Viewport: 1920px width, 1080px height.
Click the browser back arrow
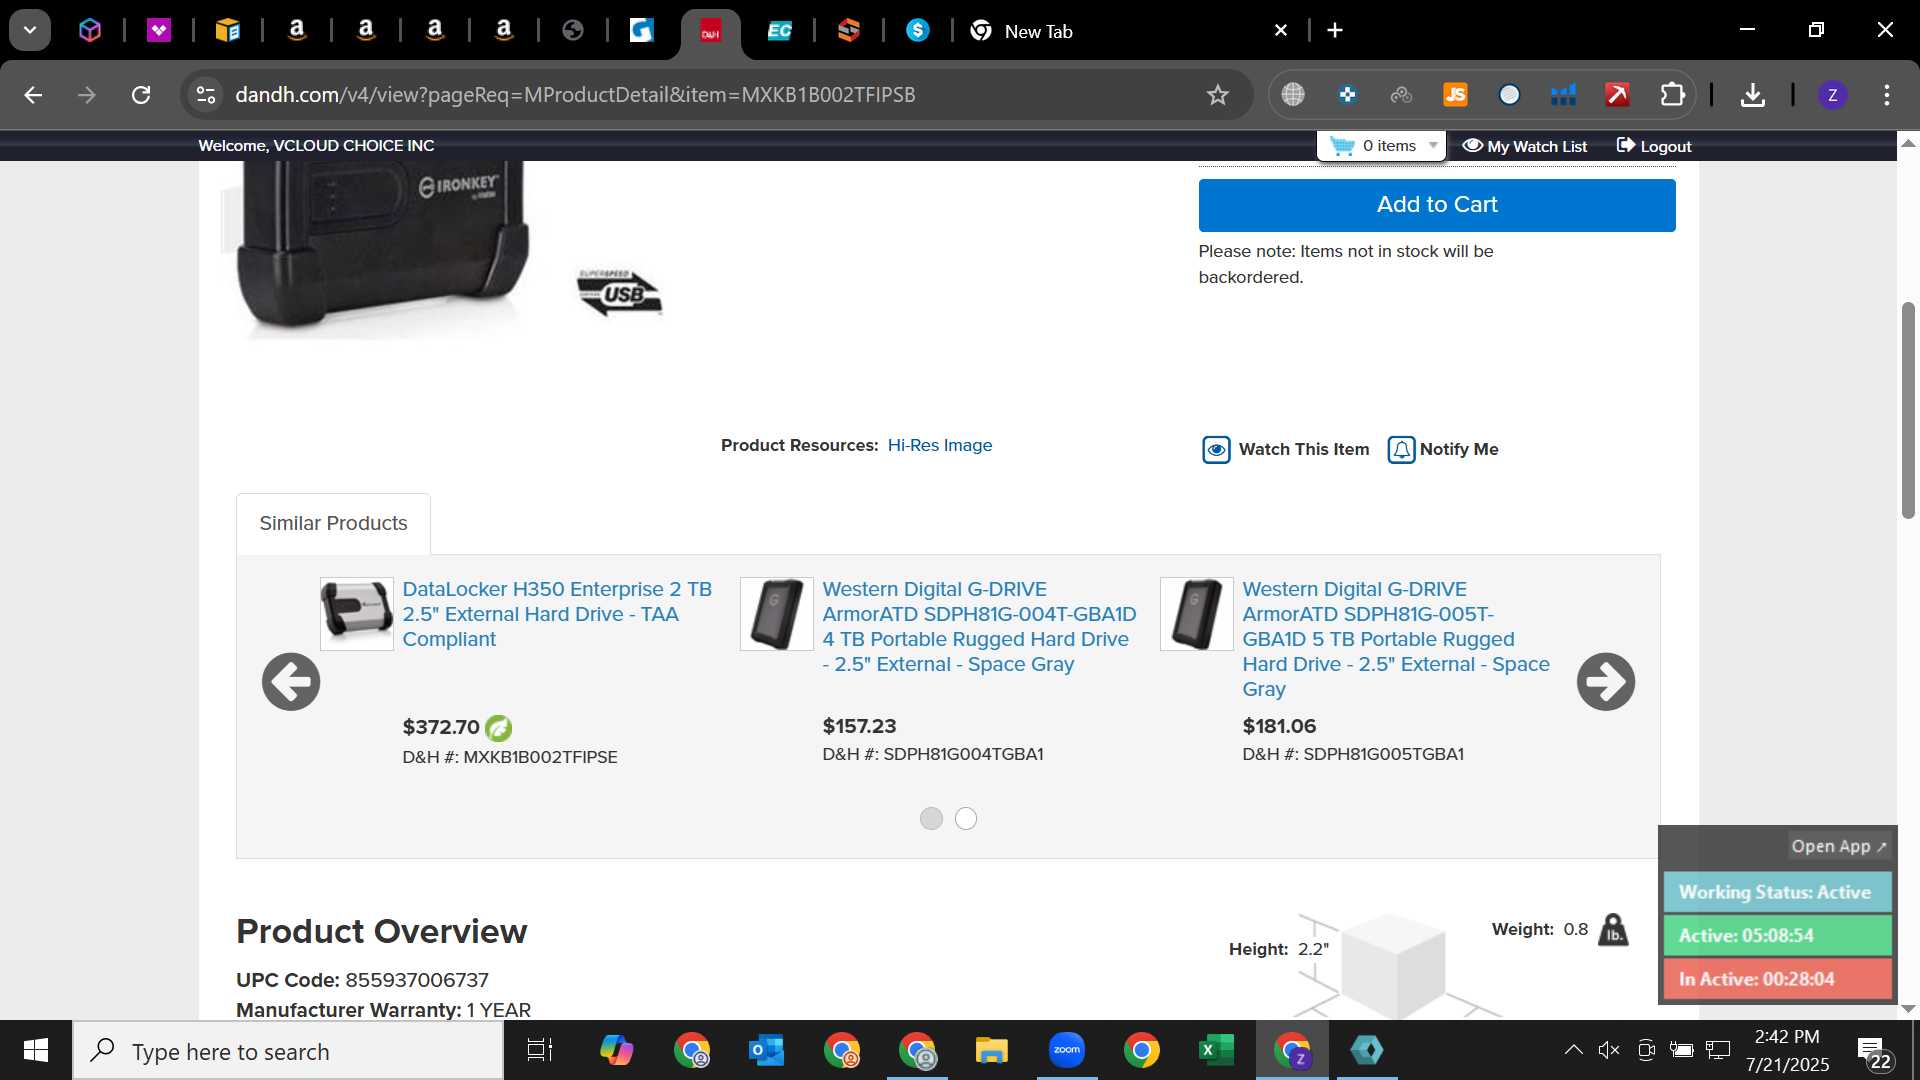pyautogui.click(x=33, y=95)
